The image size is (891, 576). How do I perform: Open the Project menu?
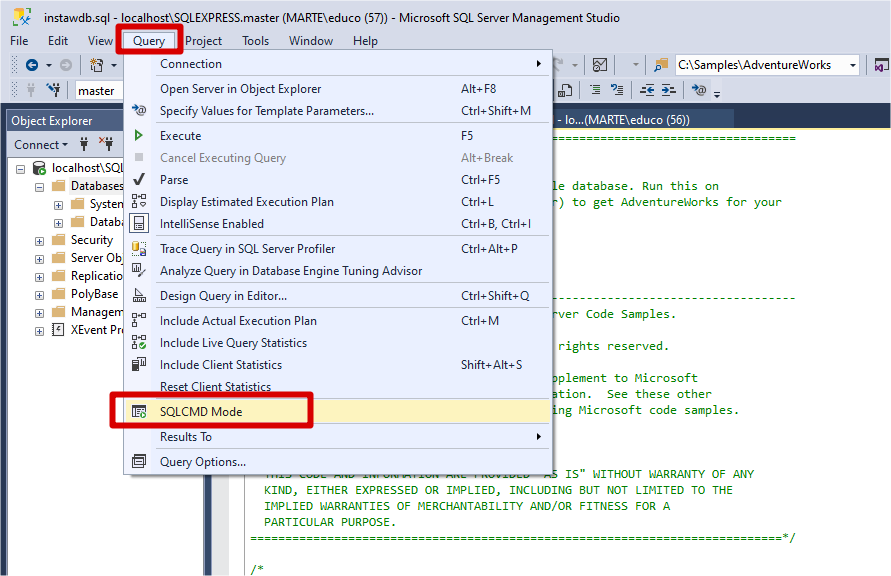[x=203, y=41]
